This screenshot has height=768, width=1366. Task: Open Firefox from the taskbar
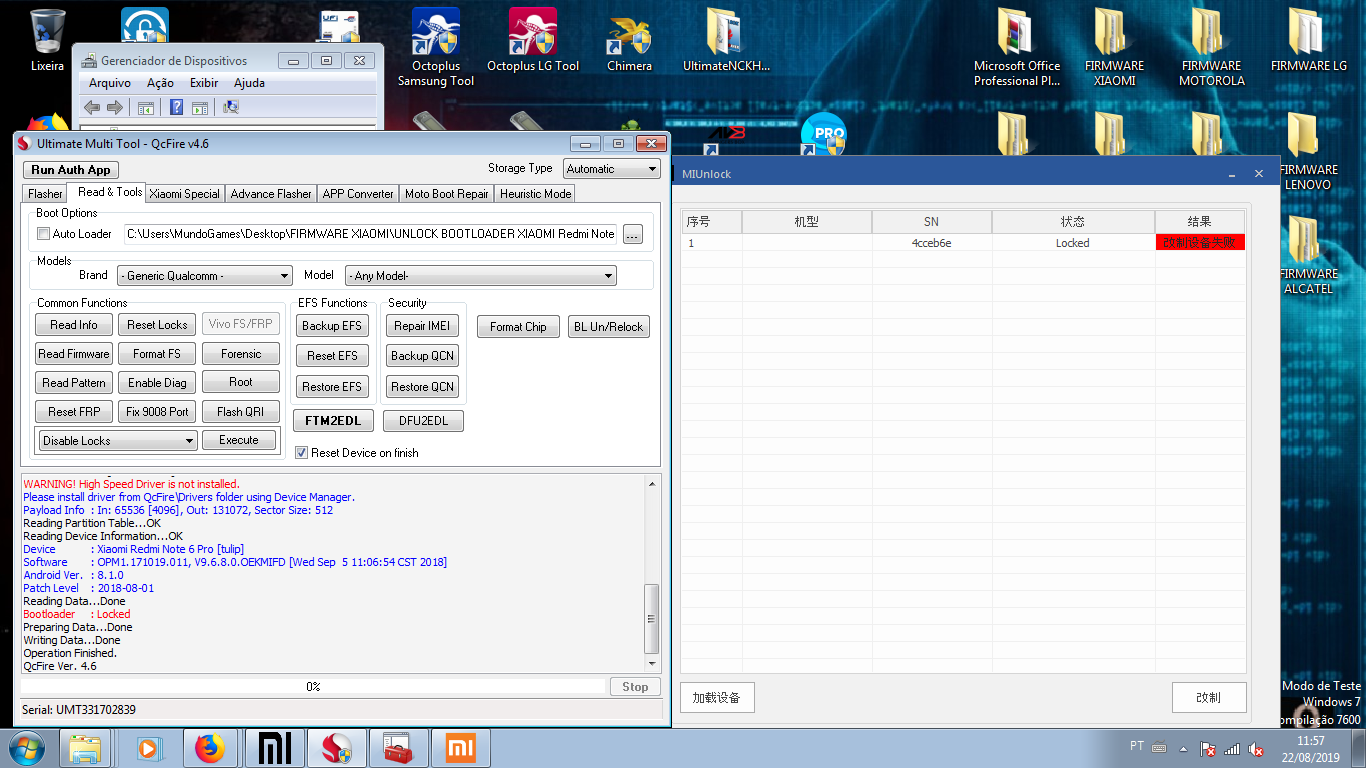[x=210, y=748]
